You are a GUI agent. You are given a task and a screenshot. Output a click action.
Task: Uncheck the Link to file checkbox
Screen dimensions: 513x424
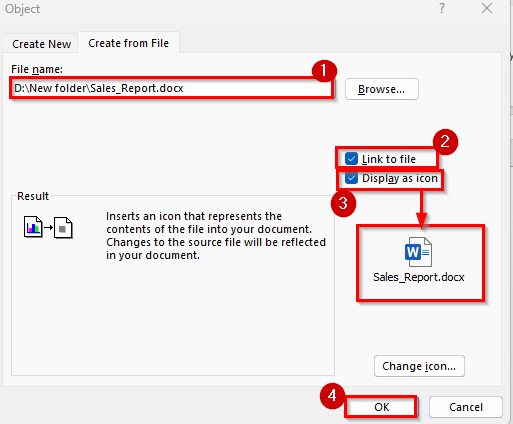coord(351,159)
